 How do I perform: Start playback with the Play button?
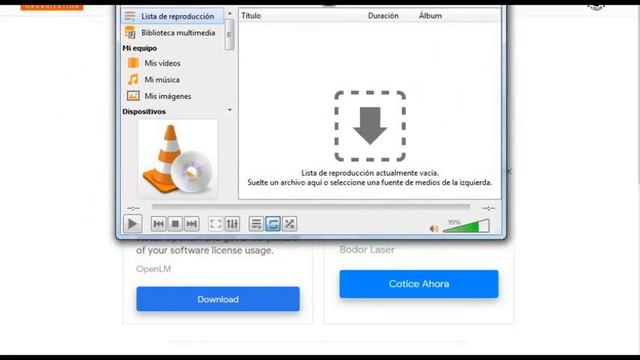[132, 224]
